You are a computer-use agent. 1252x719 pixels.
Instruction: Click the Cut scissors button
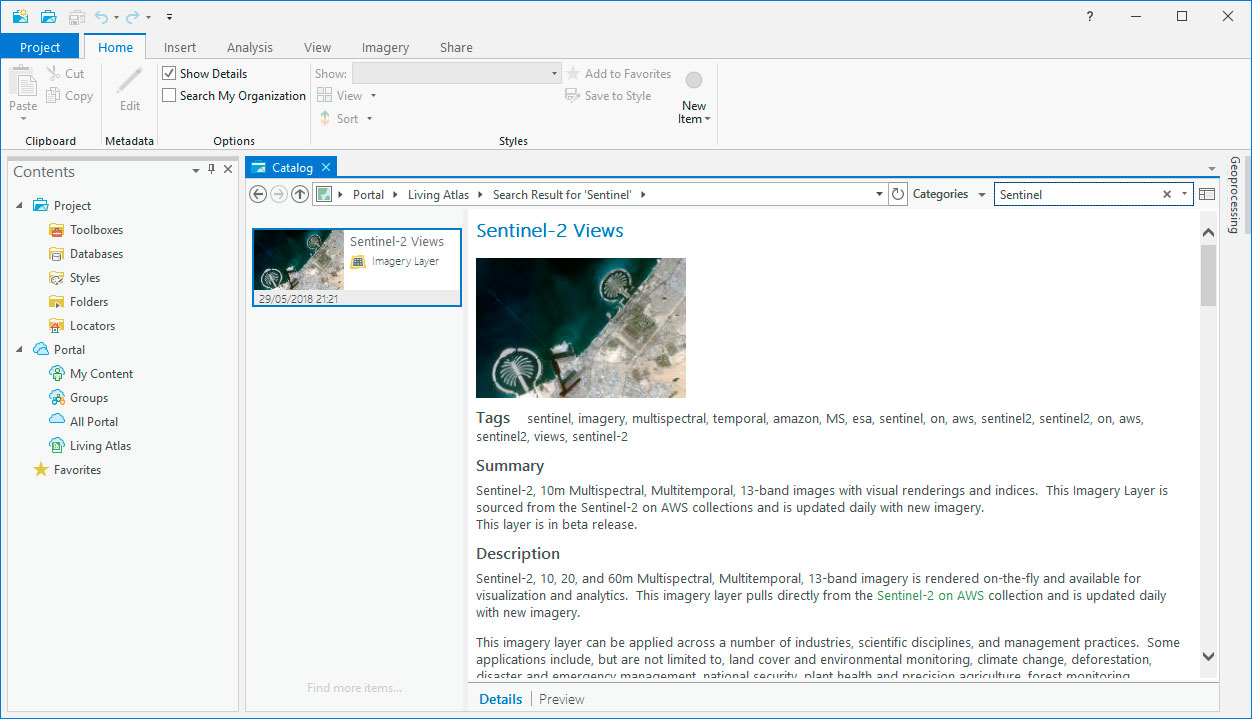click(x=65, y=74)
